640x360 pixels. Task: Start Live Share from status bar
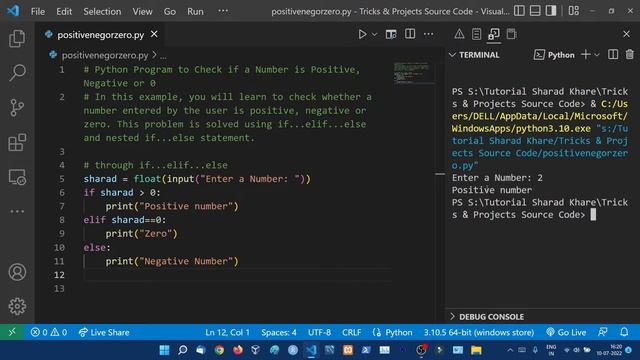(104, 332)
